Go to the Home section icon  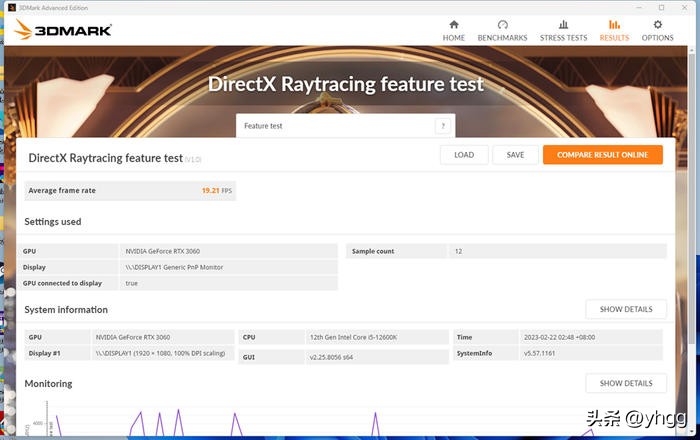pos(454,25)
